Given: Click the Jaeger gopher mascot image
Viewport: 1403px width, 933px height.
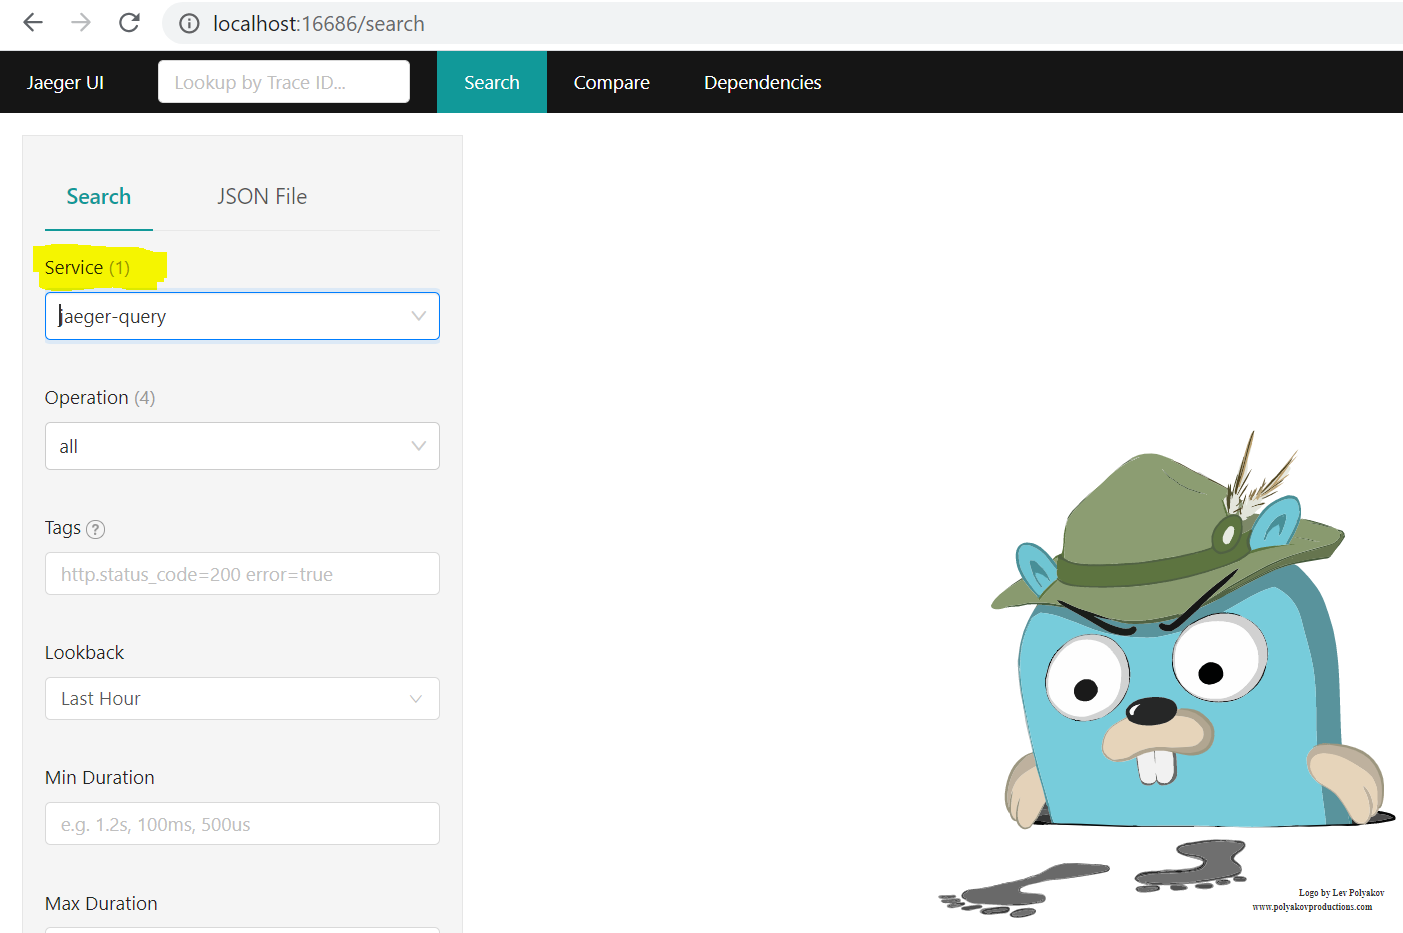Looking at the screenshot, I should pos(1168,673).
